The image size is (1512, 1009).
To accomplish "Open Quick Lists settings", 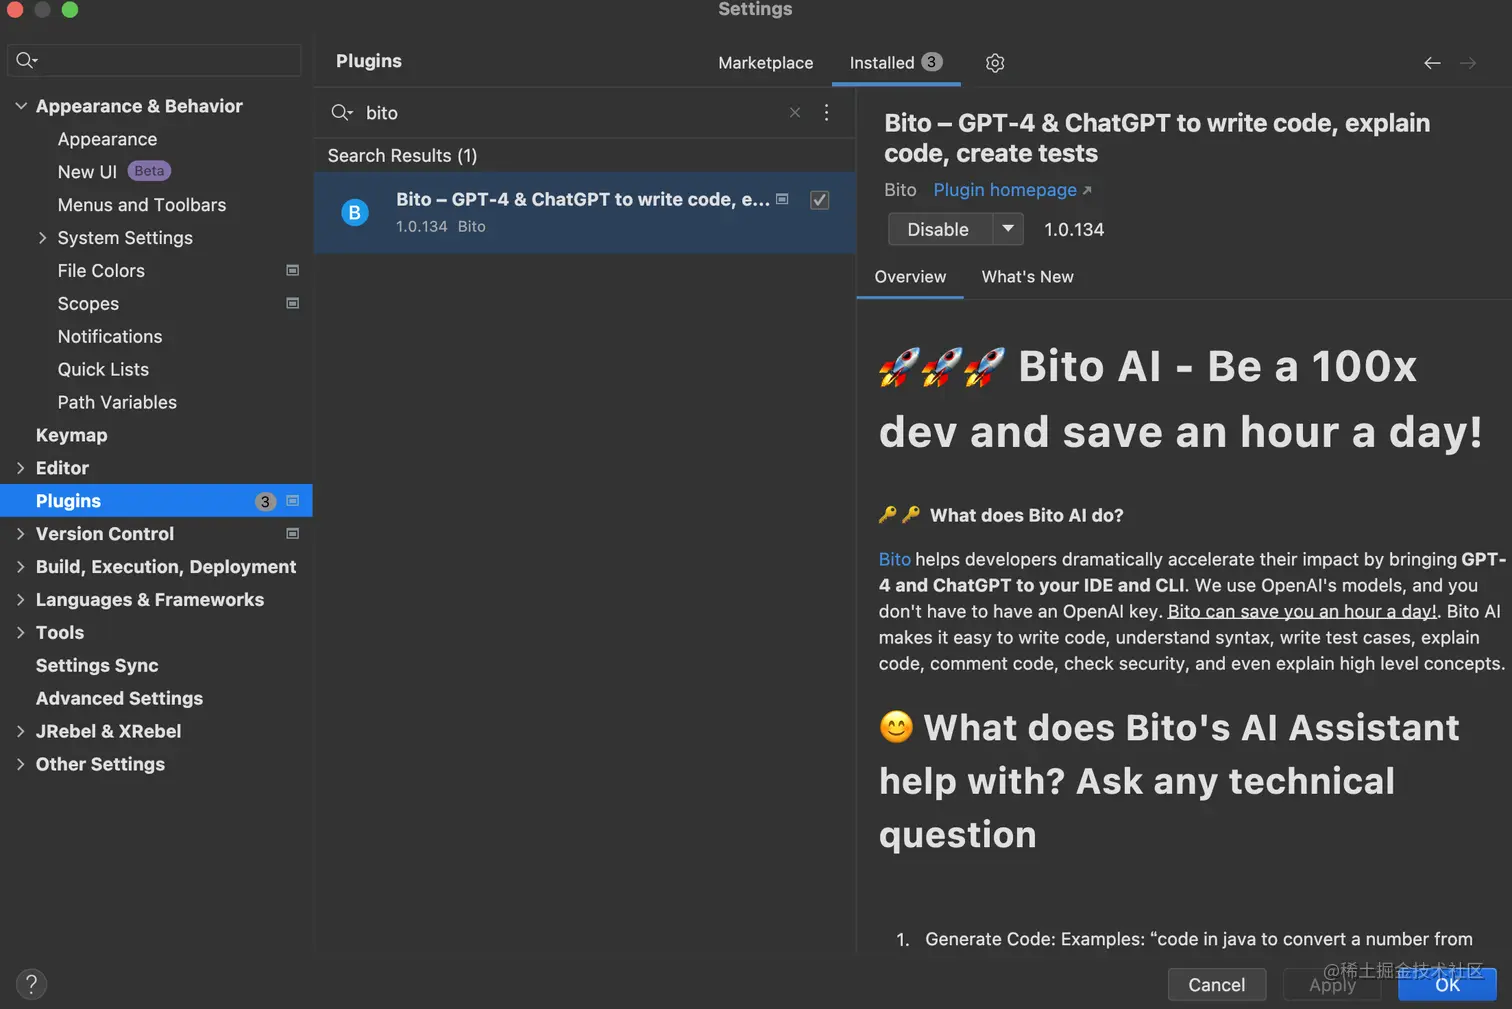I will [103, 370].
